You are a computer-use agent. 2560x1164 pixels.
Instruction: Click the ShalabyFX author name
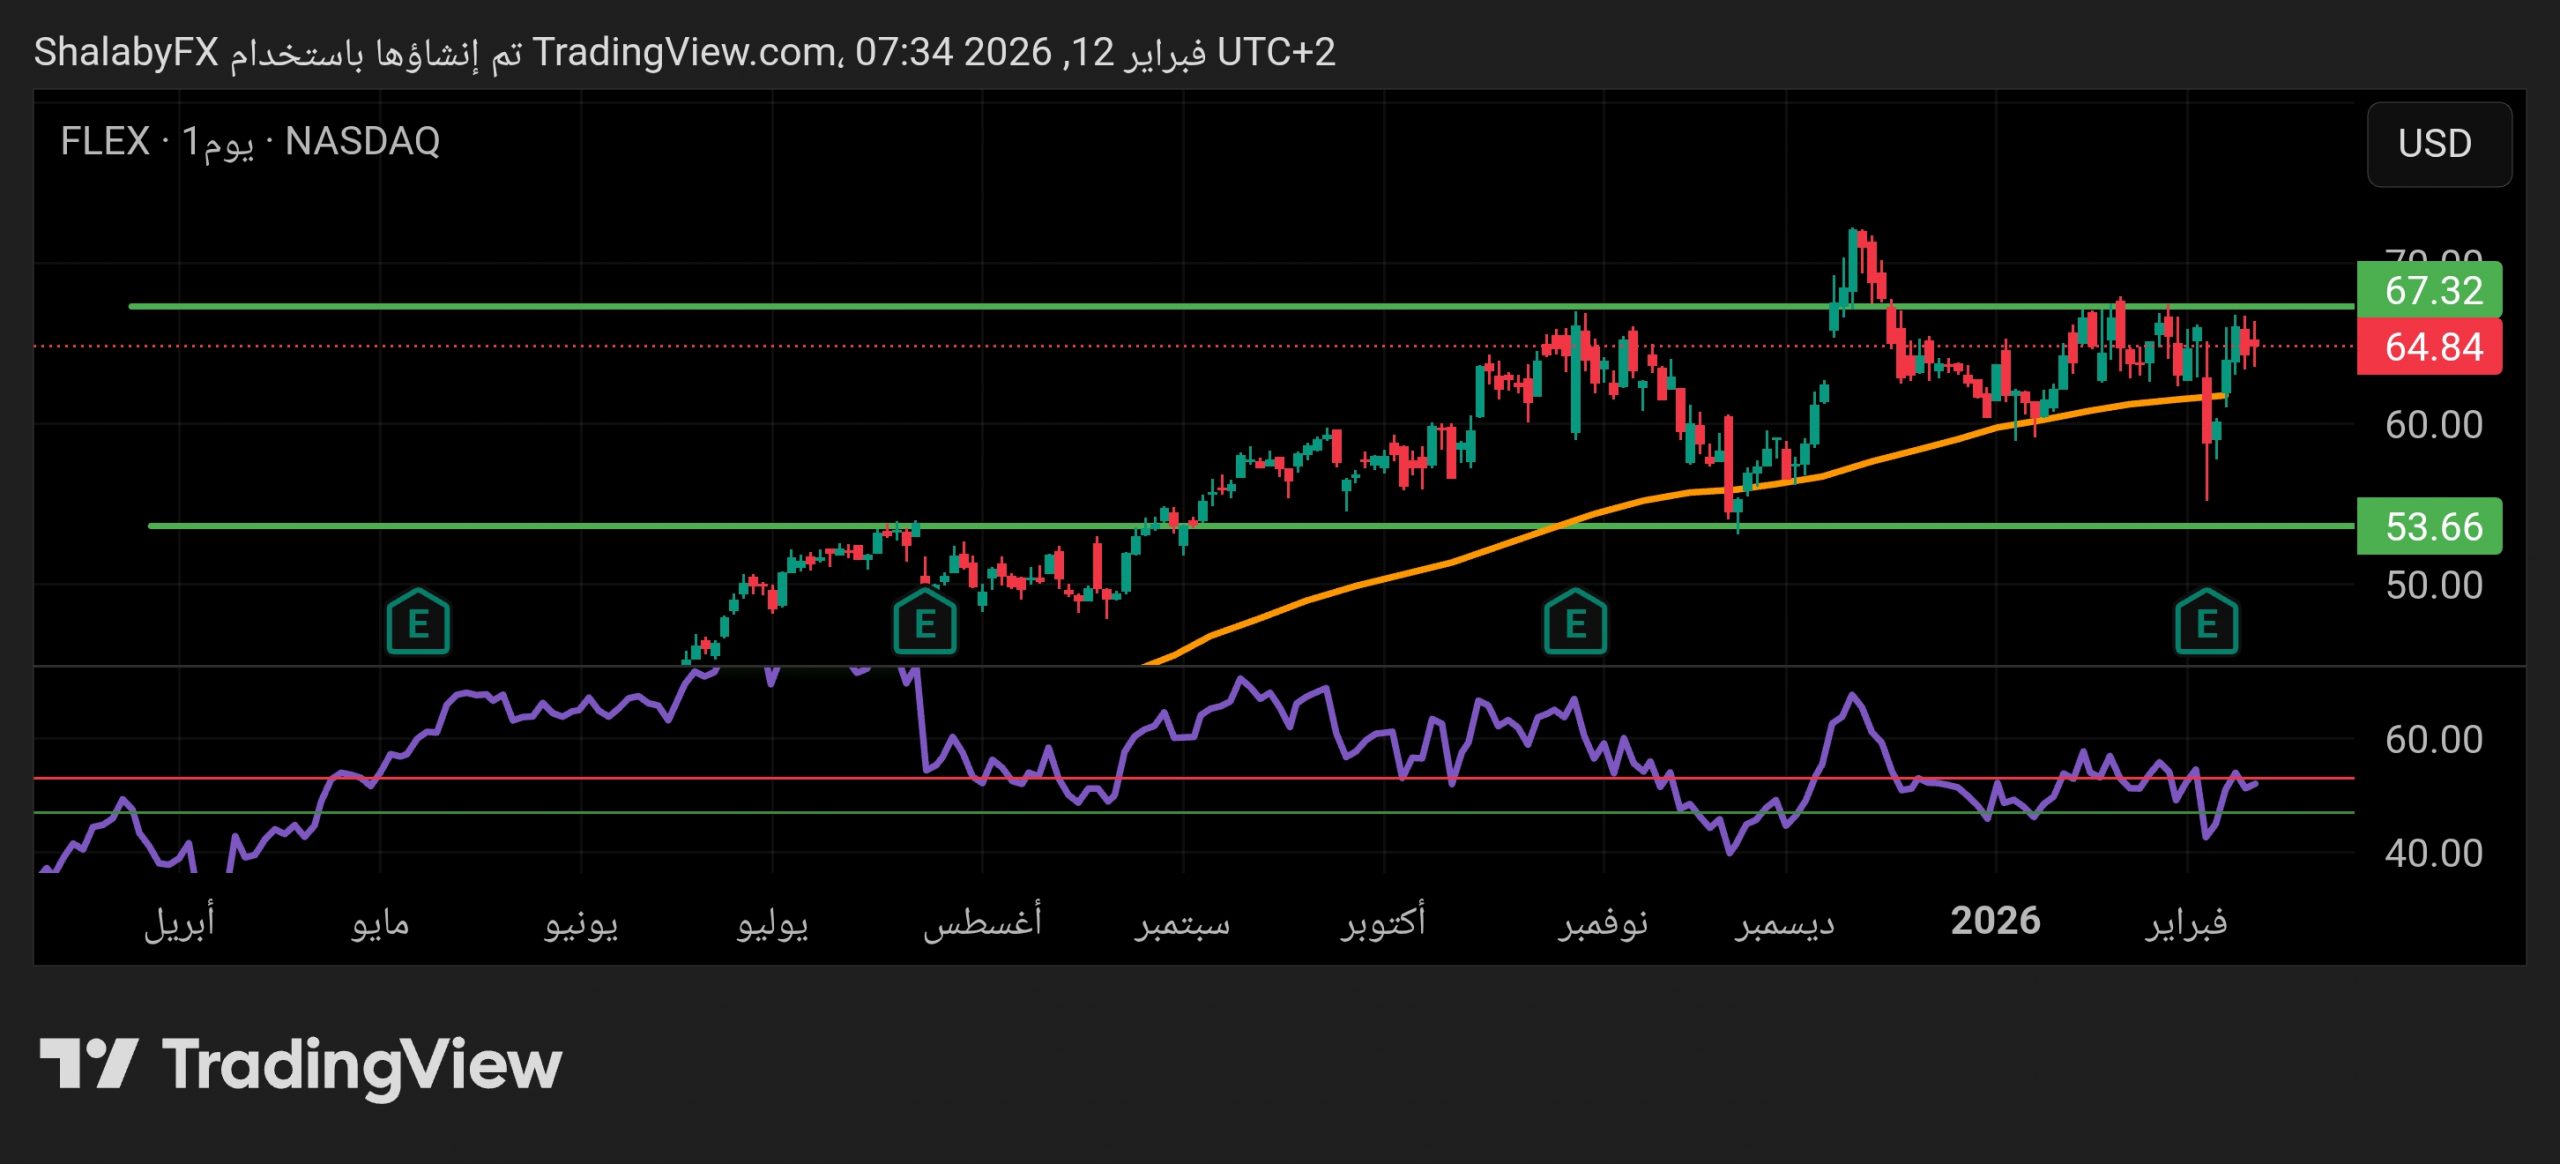point(126,52)
